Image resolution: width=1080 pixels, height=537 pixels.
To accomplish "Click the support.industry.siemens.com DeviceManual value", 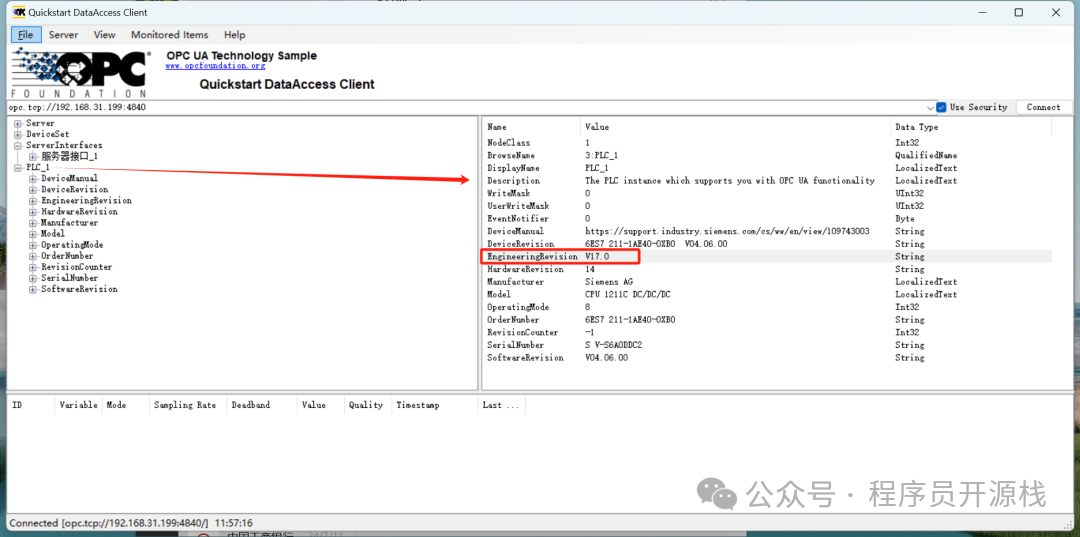I will click(727, 231).
